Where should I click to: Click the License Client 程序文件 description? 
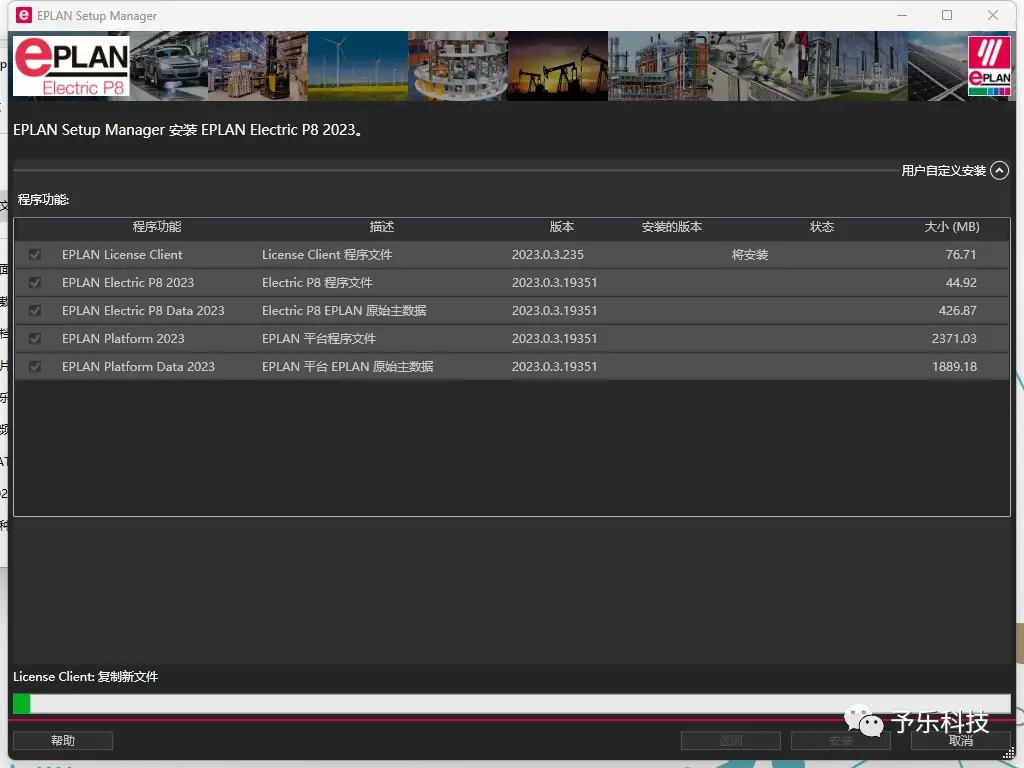[327, 255]
